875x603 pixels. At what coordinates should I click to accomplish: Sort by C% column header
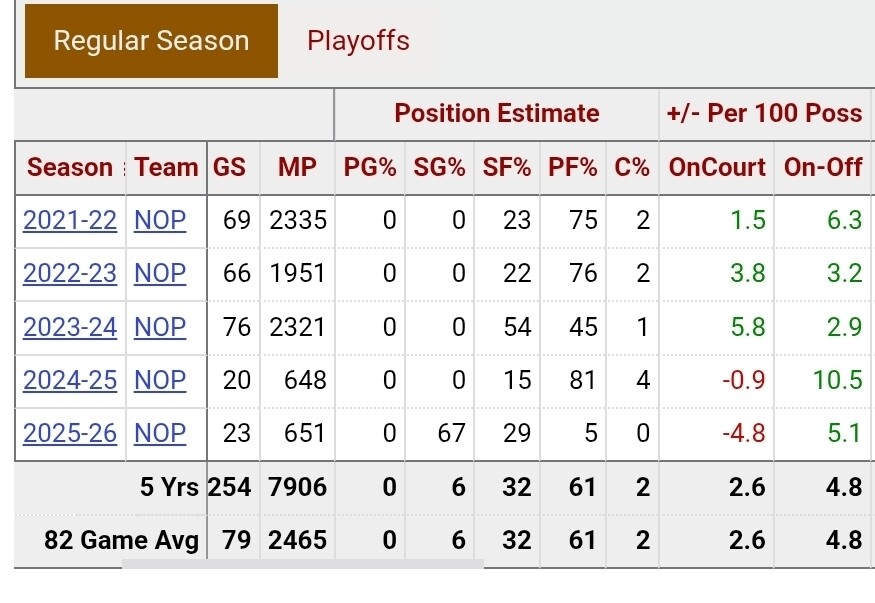(x=632, y=167)
